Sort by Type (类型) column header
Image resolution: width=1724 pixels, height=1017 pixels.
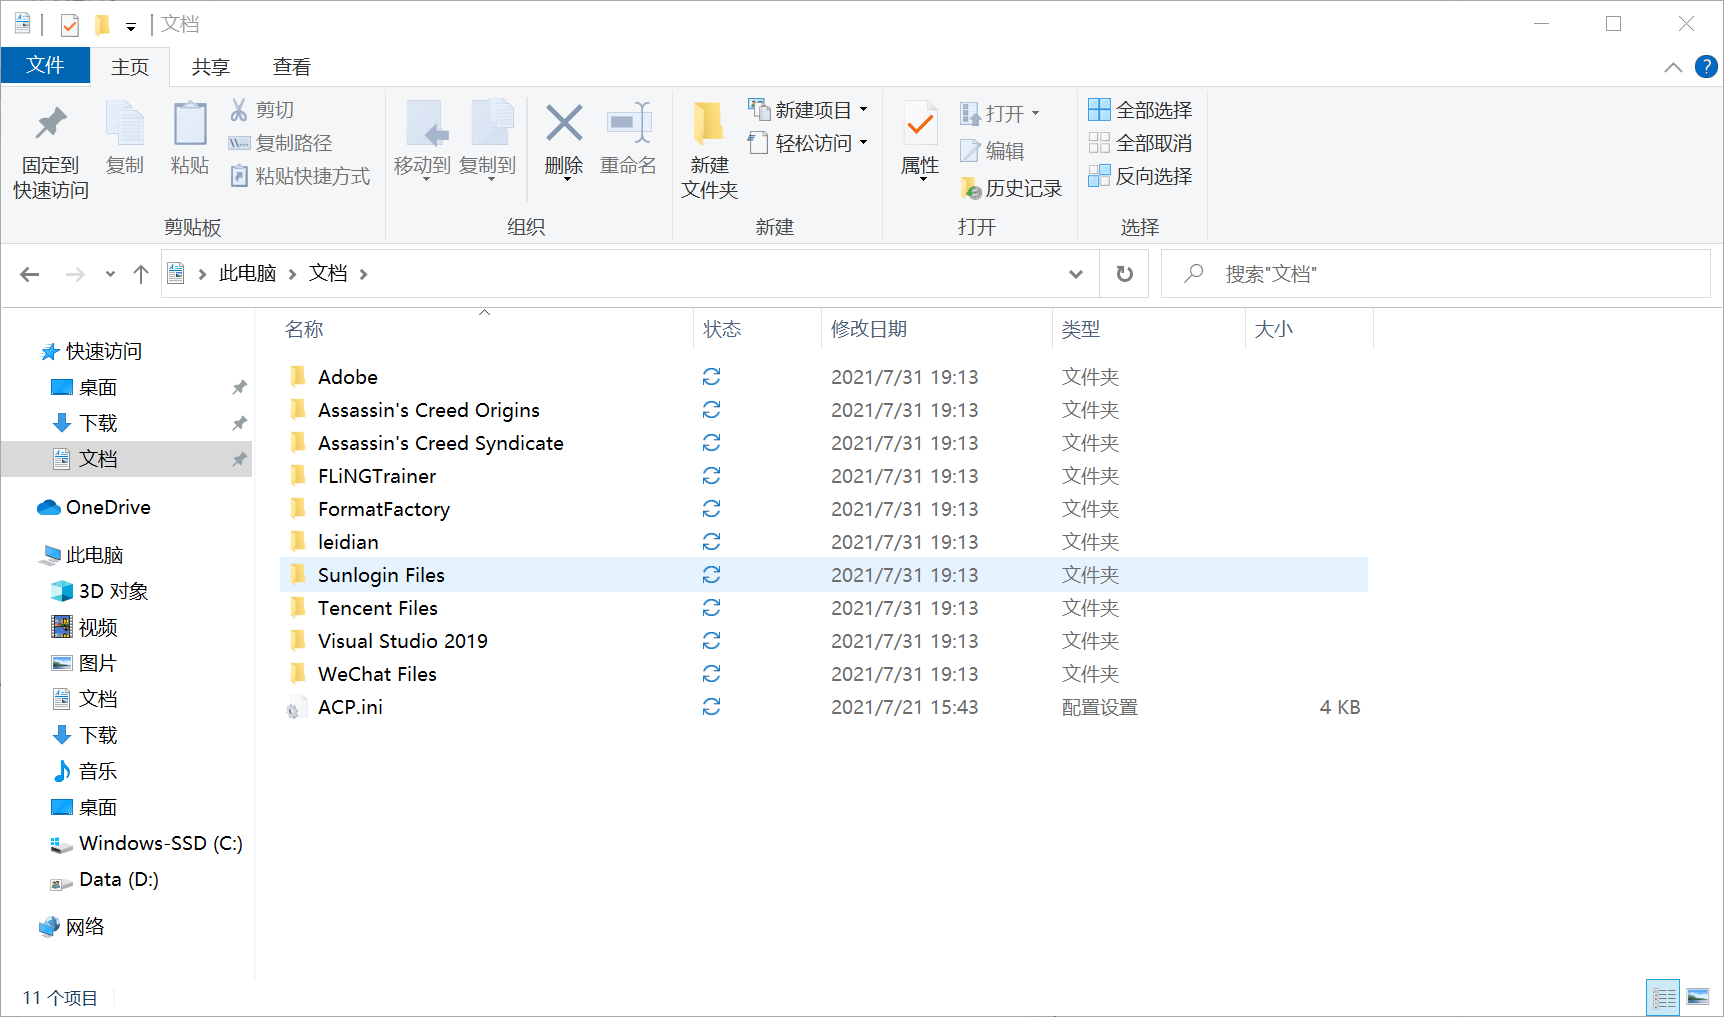point(1081,329)
